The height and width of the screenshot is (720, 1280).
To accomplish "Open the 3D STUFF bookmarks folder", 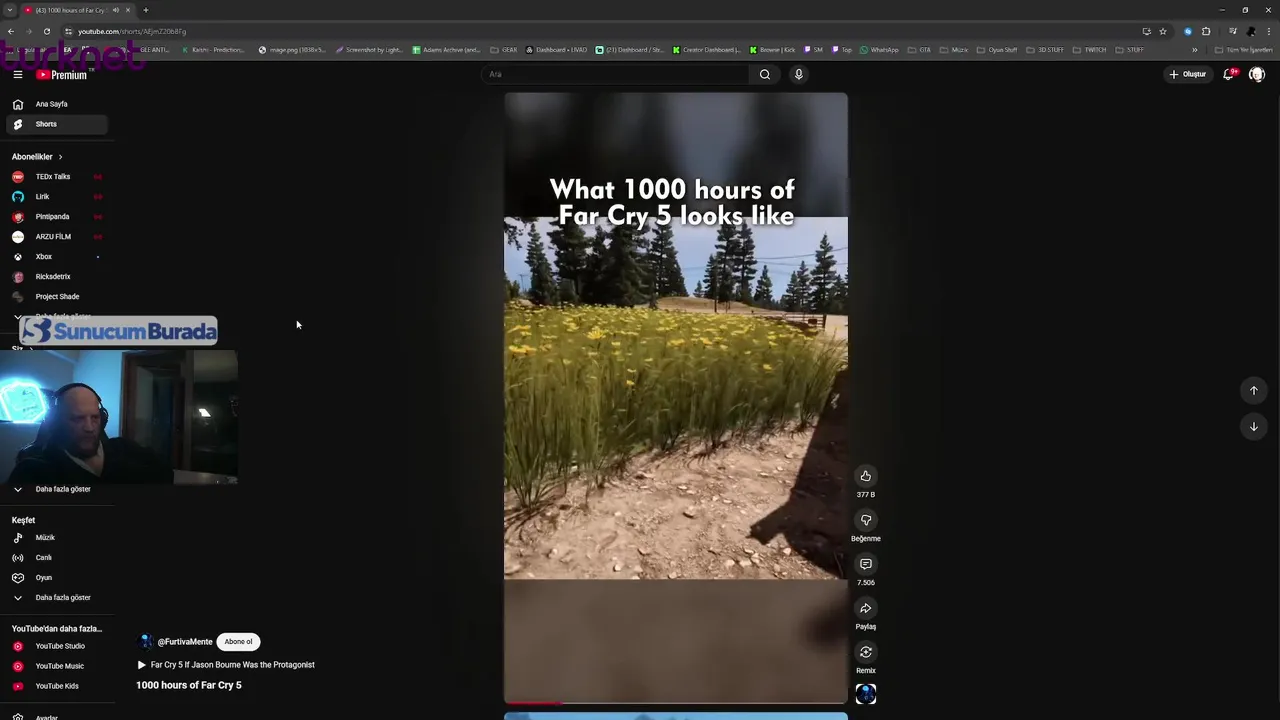I will (x=1045, y=50).
